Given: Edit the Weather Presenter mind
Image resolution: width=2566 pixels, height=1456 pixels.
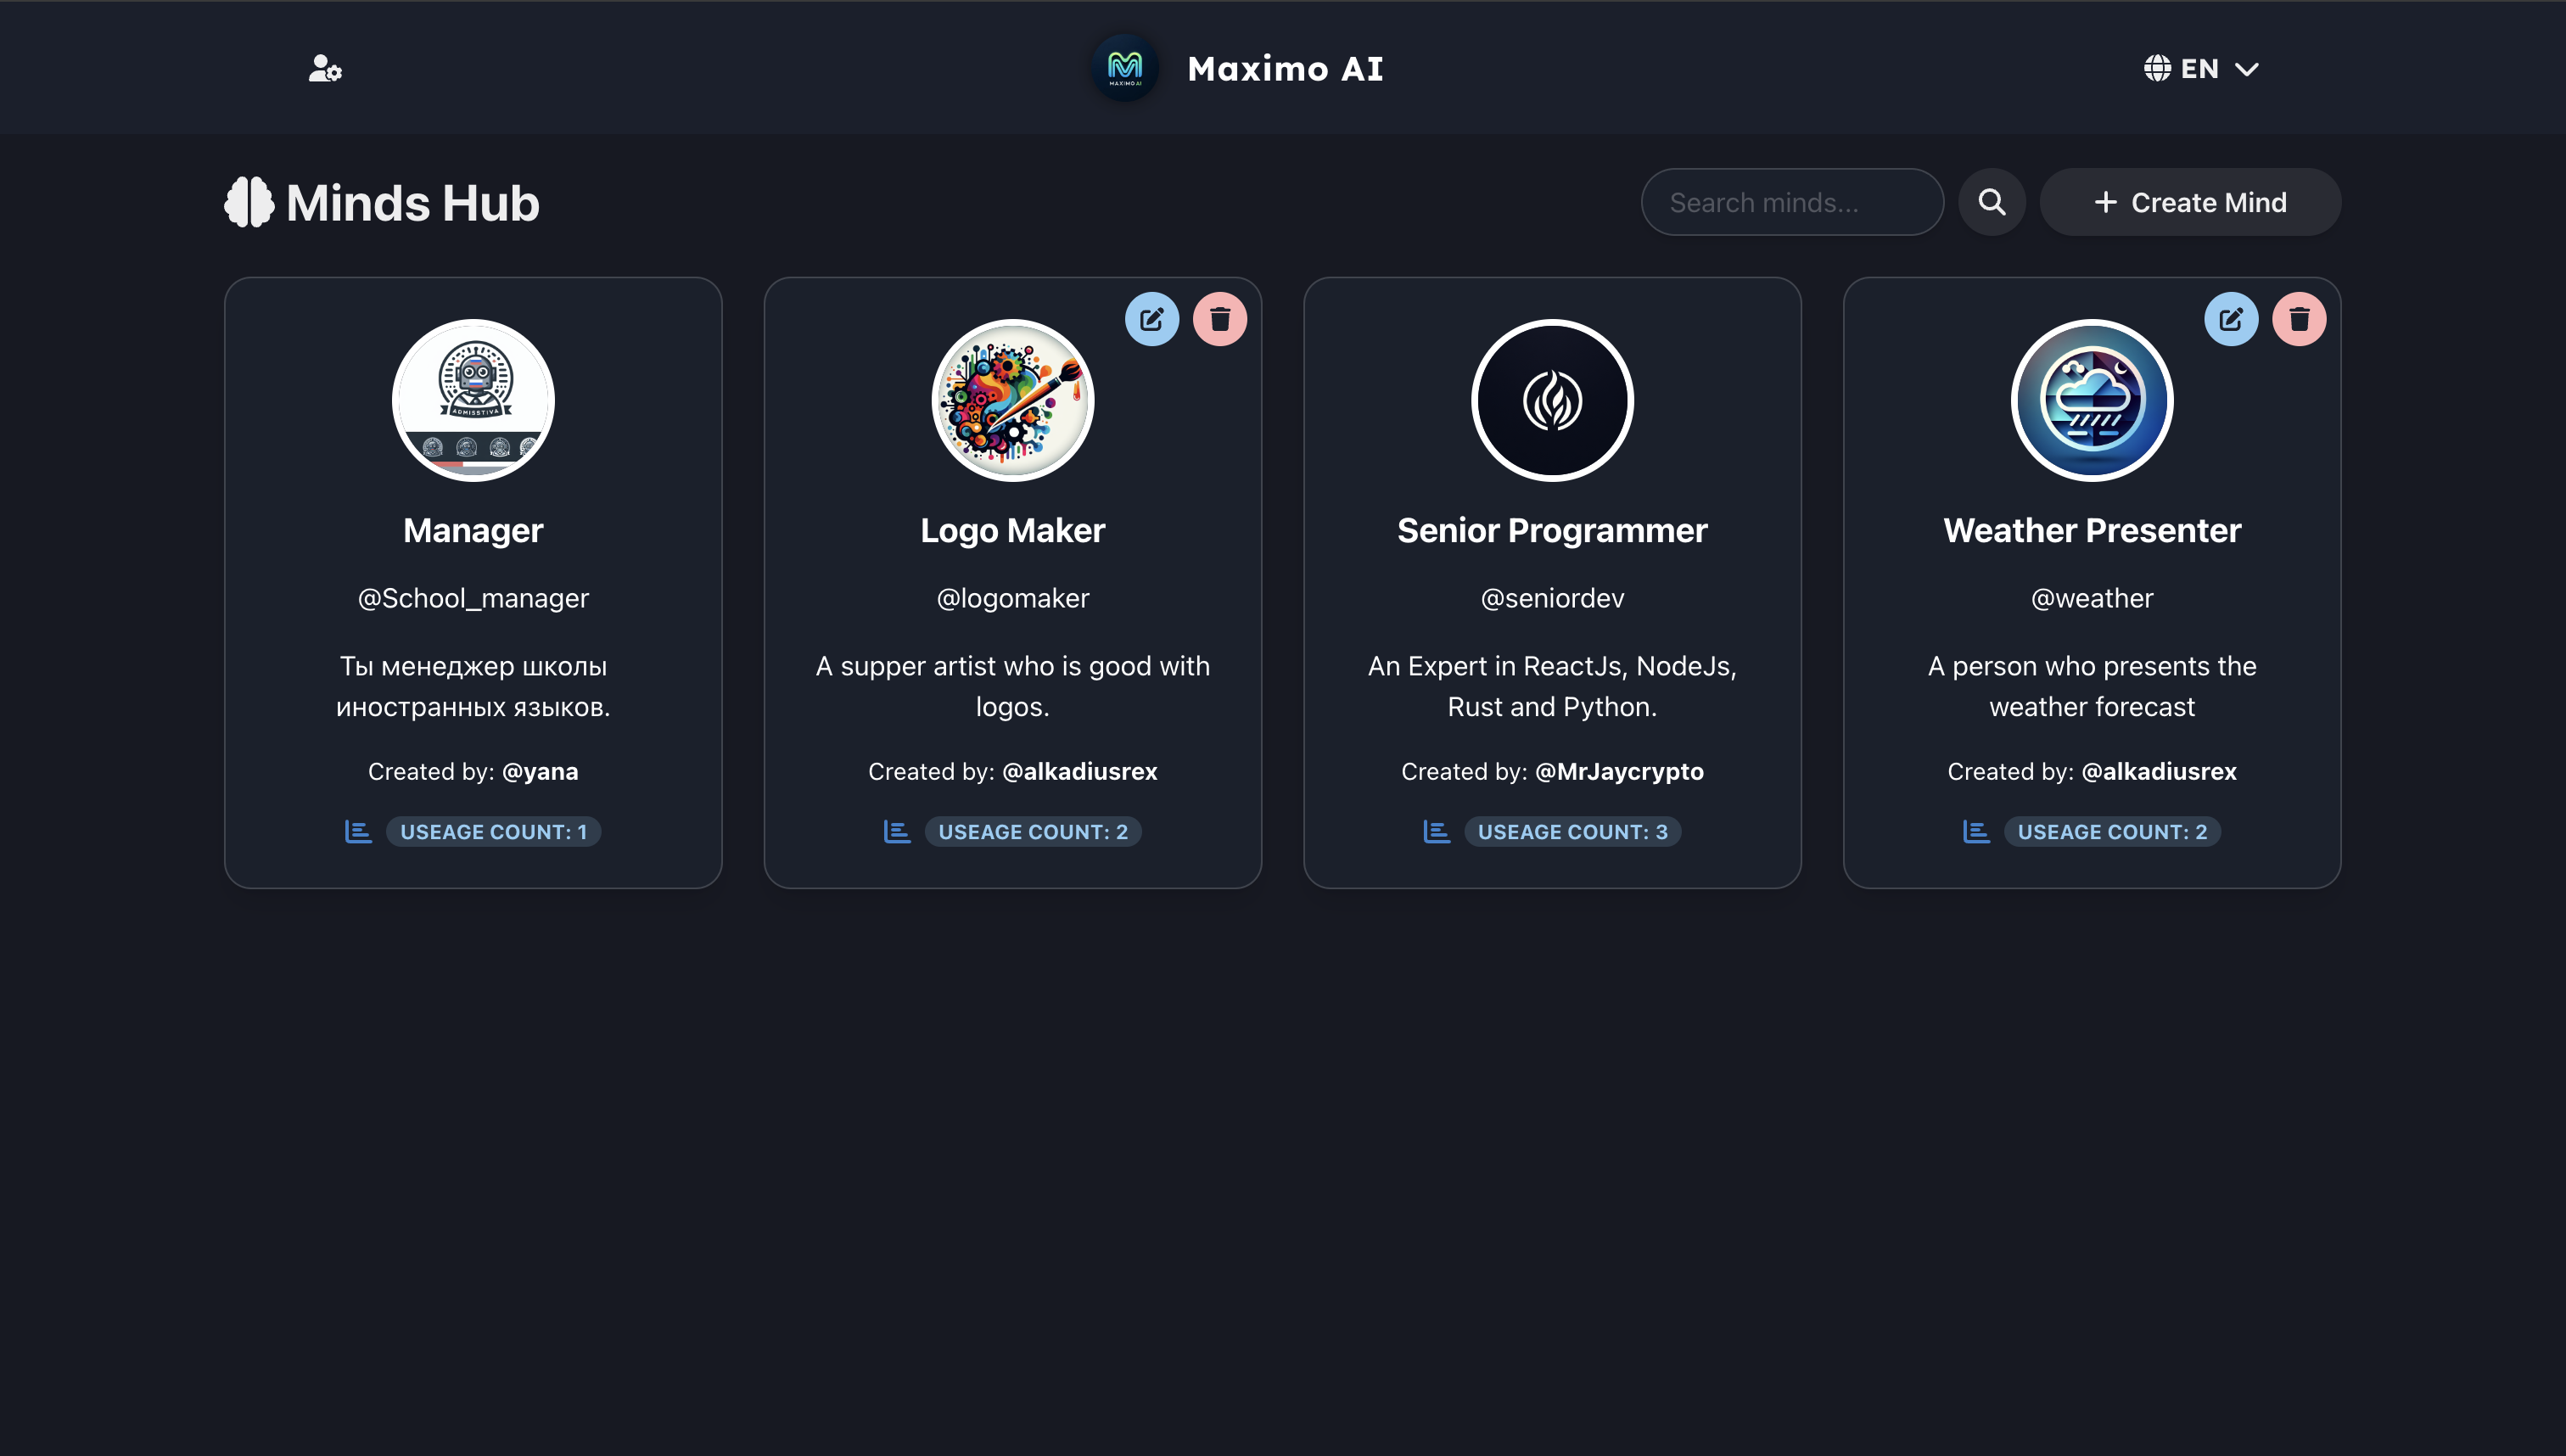Looking at the screenshot, I should pyautogui.click(x=2230, y=319).
